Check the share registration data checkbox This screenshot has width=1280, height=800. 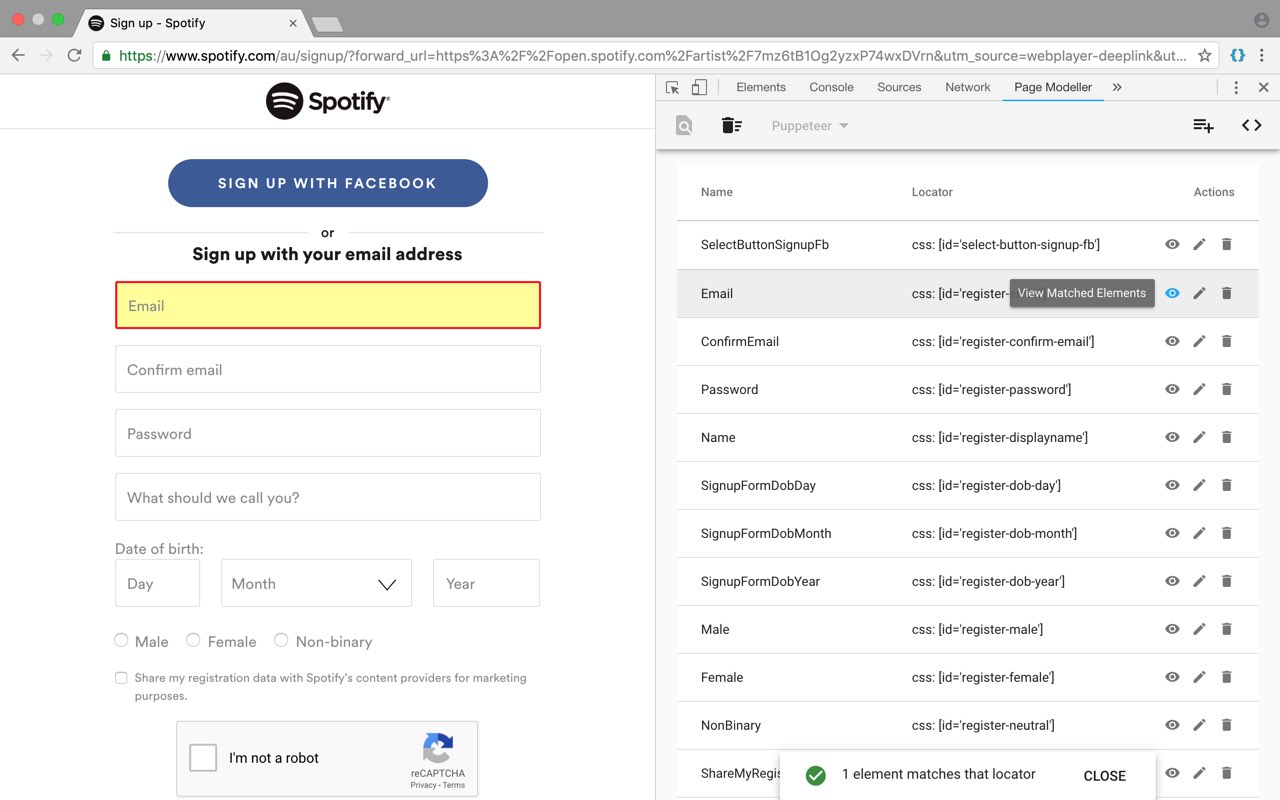click(x=121, y=678)
